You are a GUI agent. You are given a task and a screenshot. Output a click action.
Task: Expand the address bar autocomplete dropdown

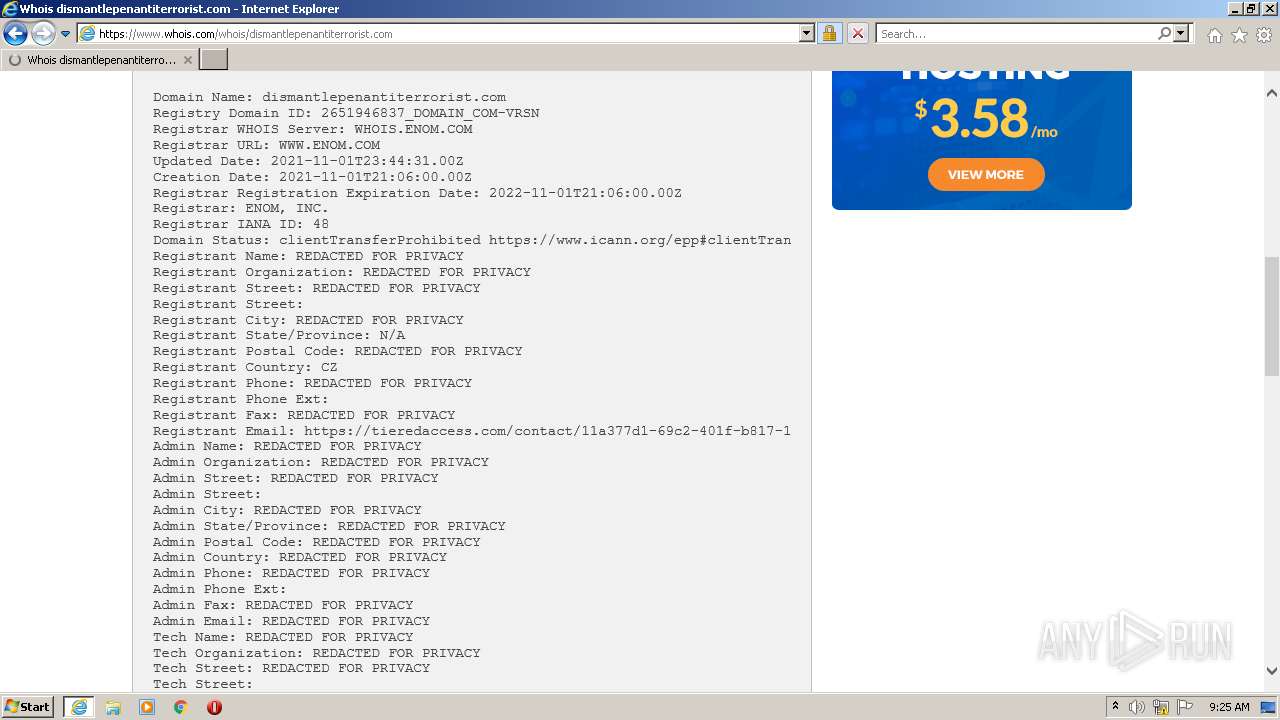807,34
